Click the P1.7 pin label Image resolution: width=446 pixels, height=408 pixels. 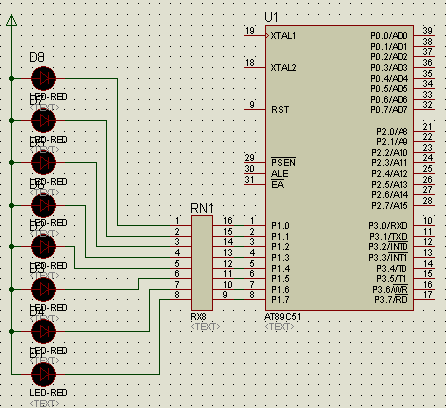tap(280, 300)
